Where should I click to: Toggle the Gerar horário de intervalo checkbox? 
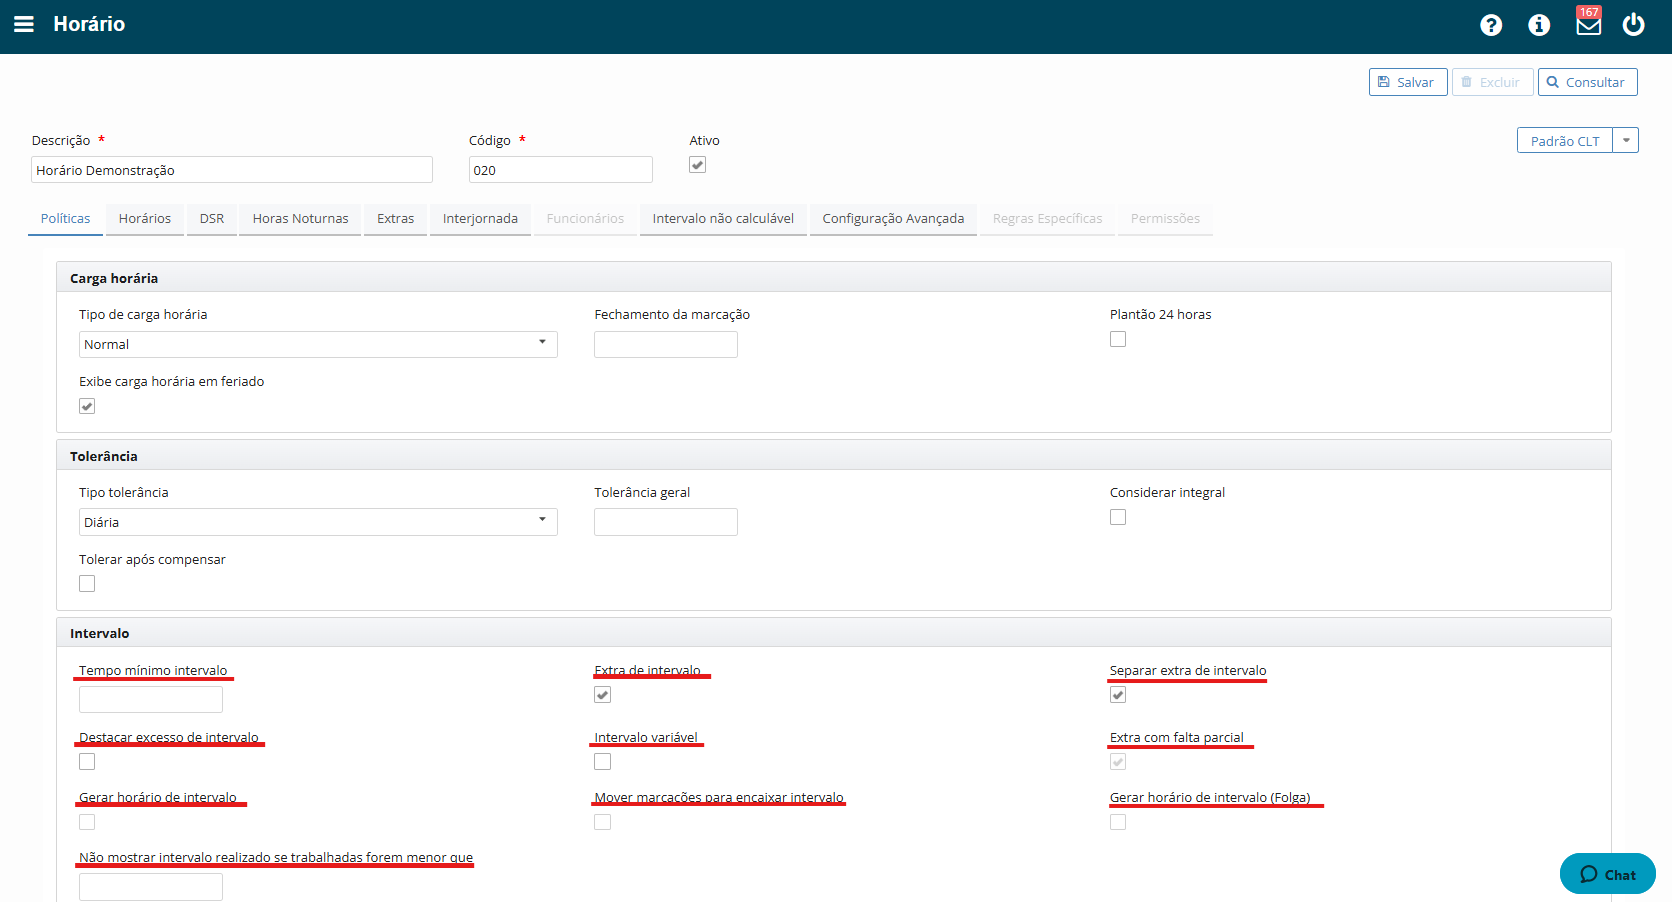pyautogui.click(x=87, y=822)
